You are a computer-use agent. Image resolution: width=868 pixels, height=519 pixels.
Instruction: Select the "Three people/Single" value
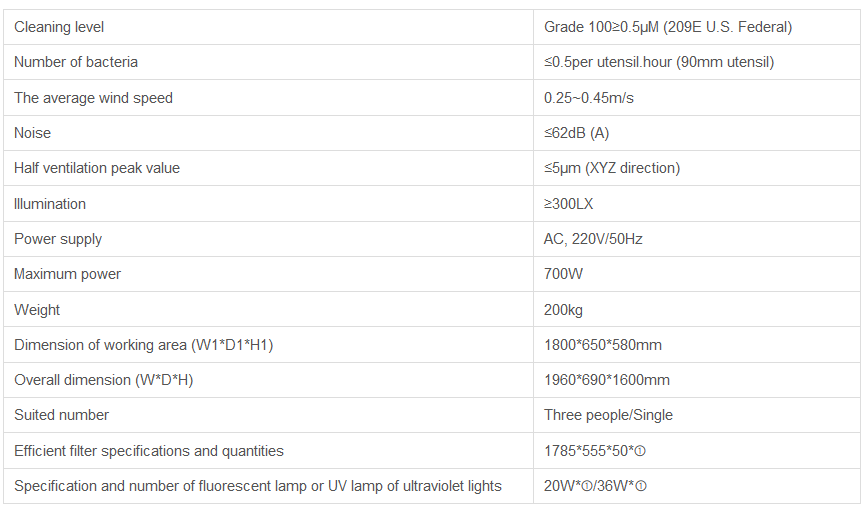pyautogui.click(x=608, y=415)
